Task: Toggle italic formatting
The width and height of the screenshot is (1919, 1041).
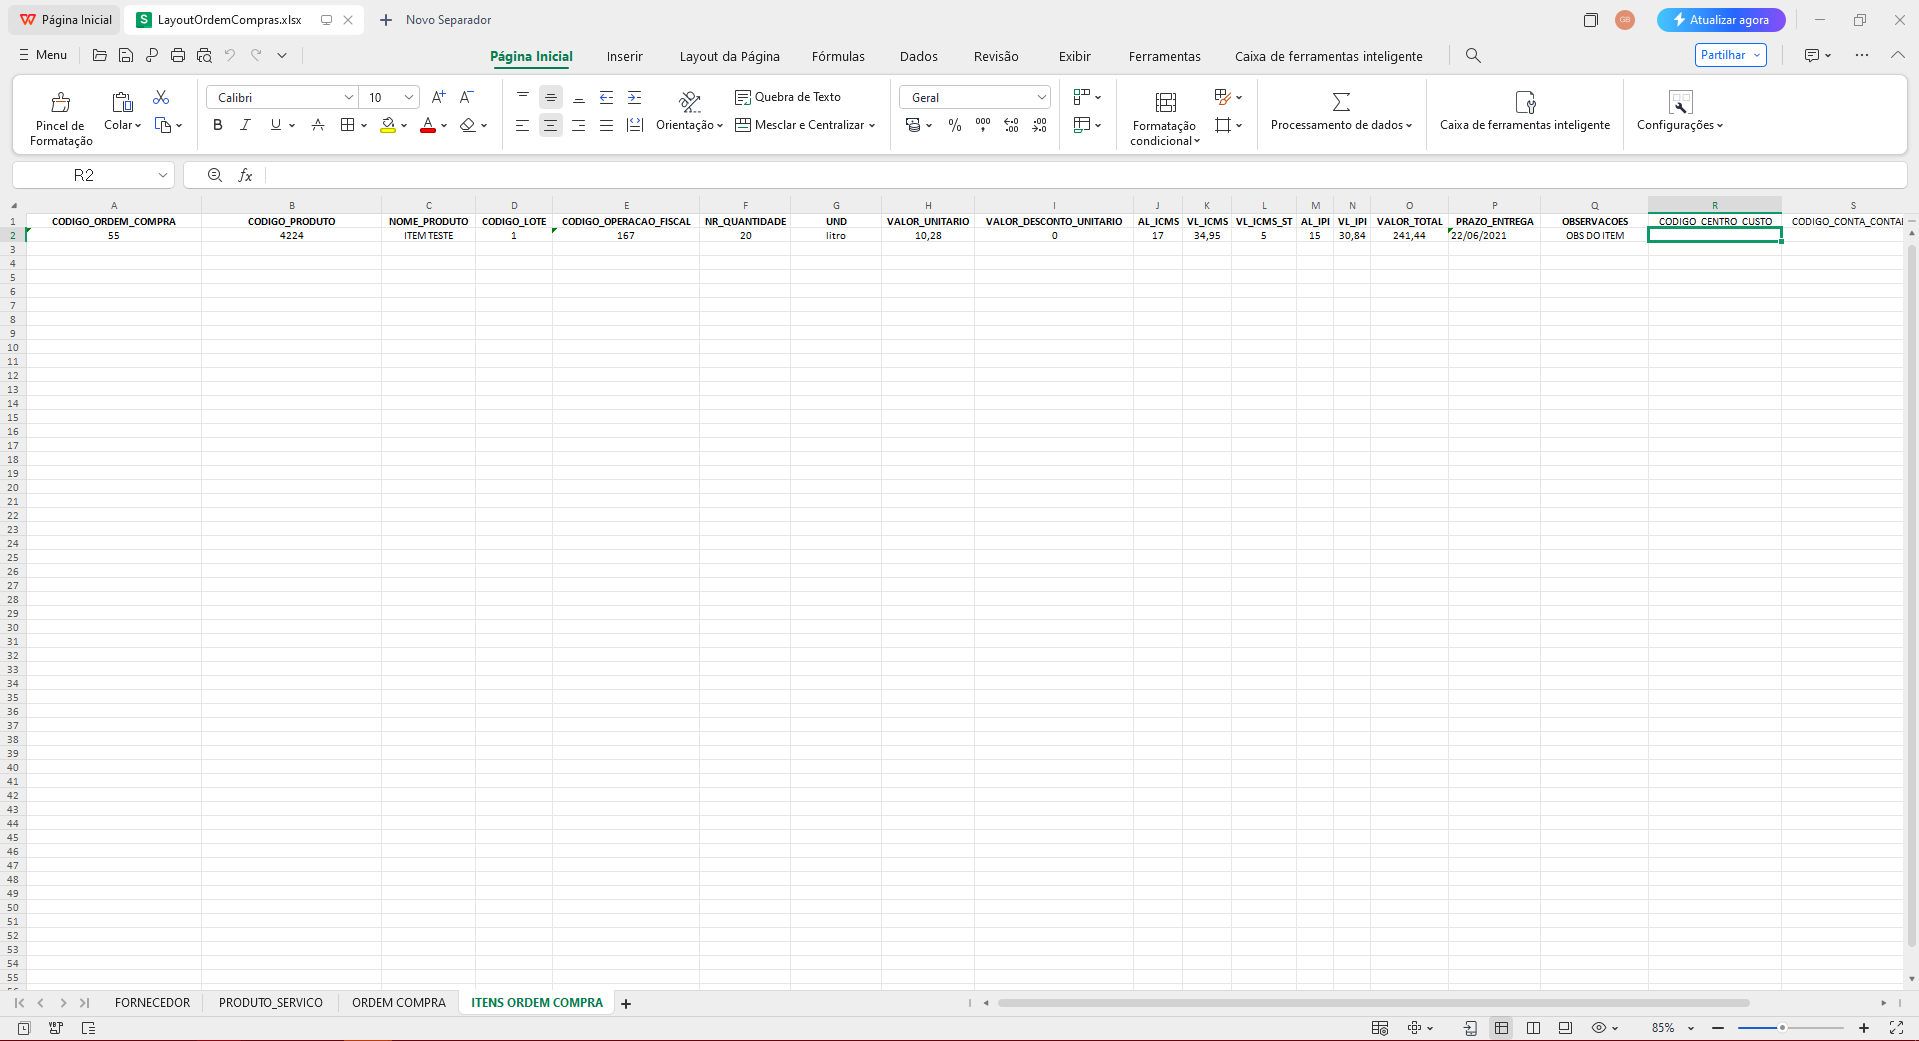Action: coord(245,125)
